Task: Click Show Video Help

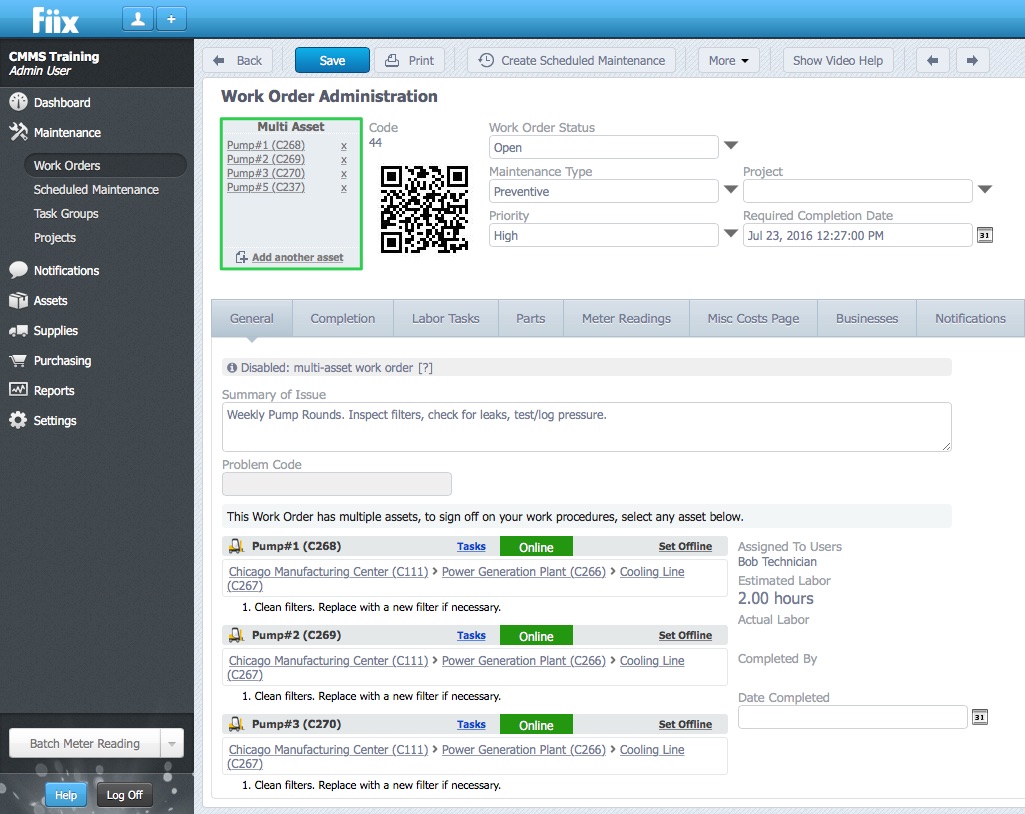Action: 837,60
